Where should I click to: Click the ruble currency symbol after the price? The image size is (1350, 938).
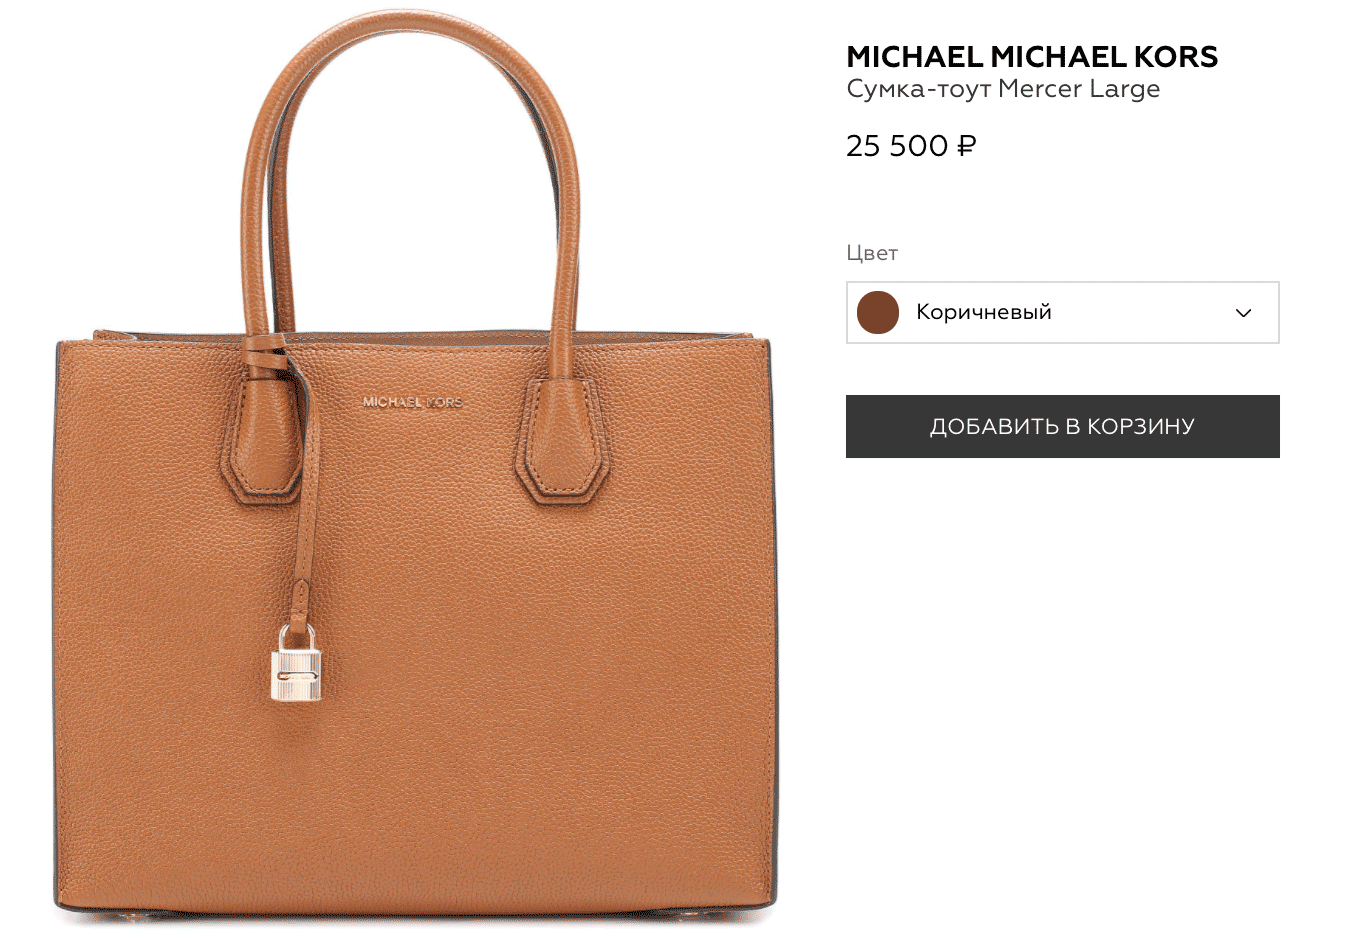tap(966, 146)
